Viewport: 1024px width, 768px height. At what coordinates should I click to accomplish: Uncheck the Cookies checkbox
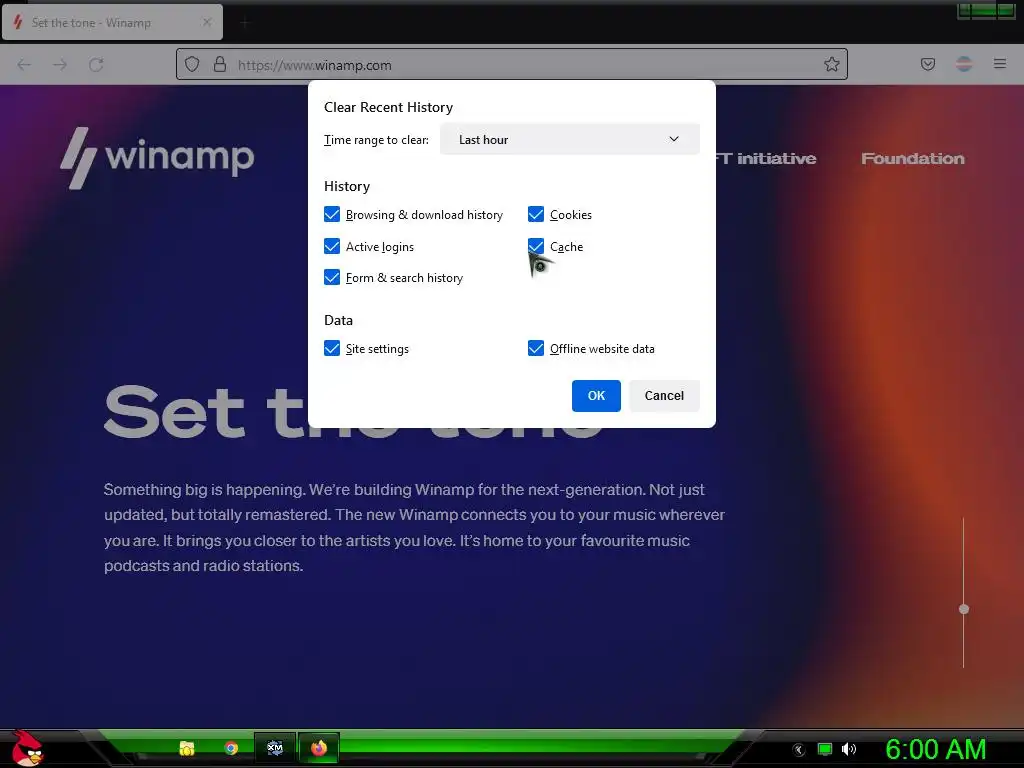[536, 214]
